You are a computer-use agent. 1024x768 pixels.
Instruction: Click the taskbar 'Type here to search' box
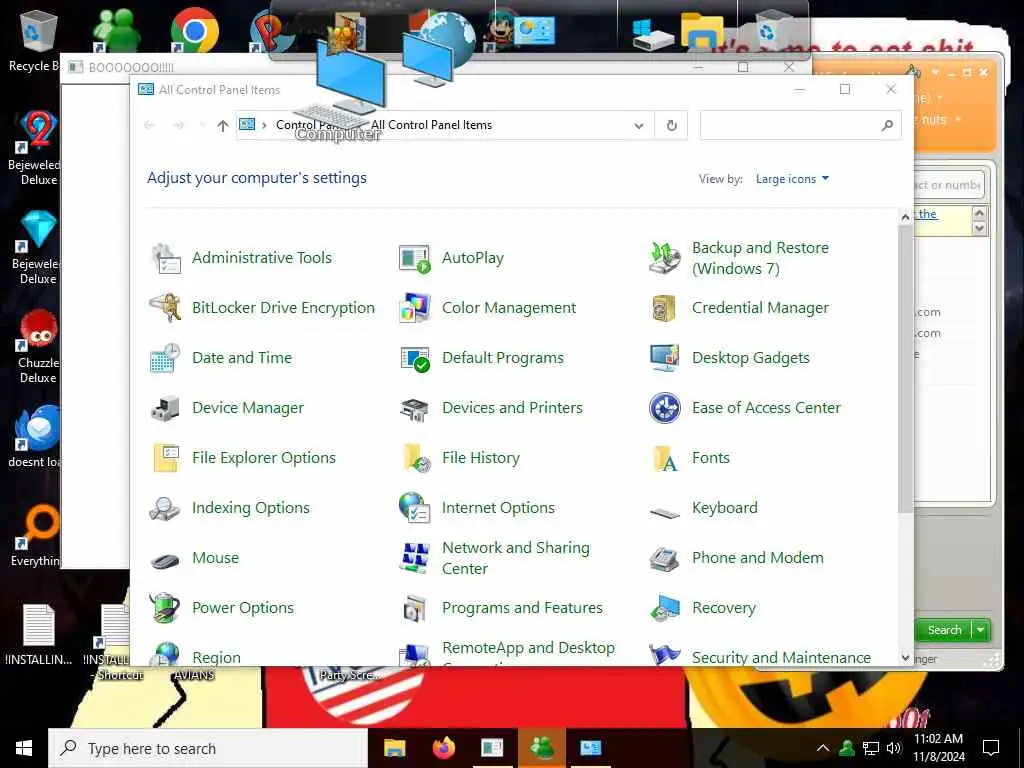208,748
